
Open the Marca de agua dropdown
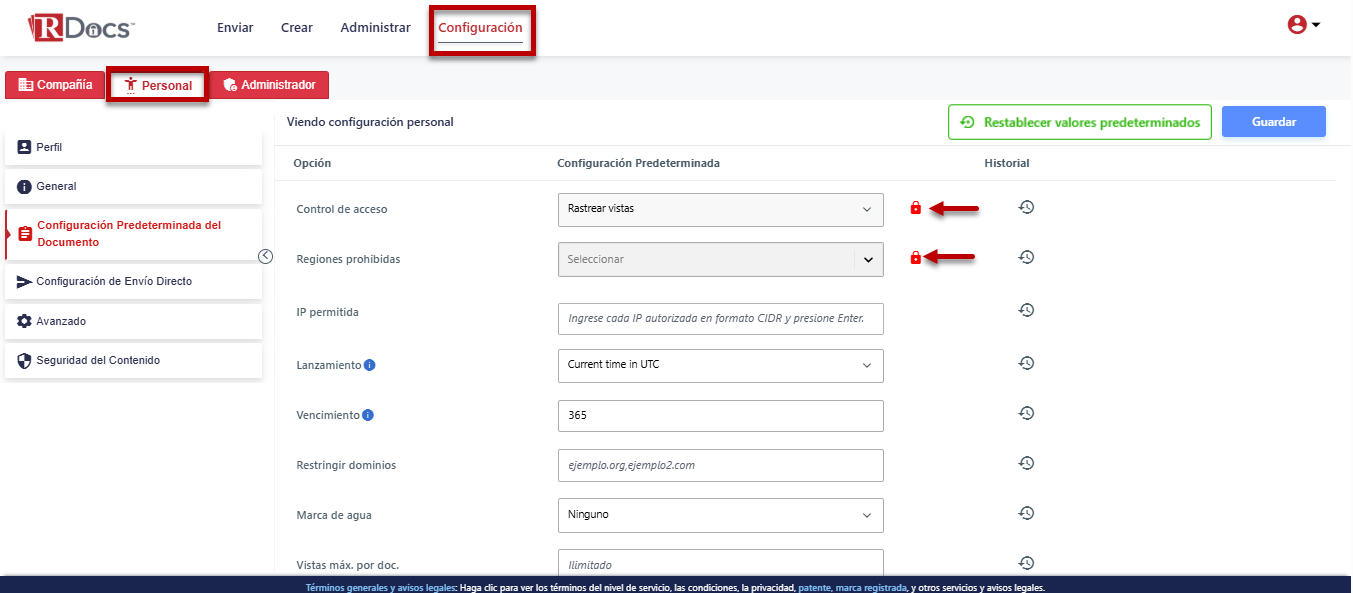click(x=720, y=515)
